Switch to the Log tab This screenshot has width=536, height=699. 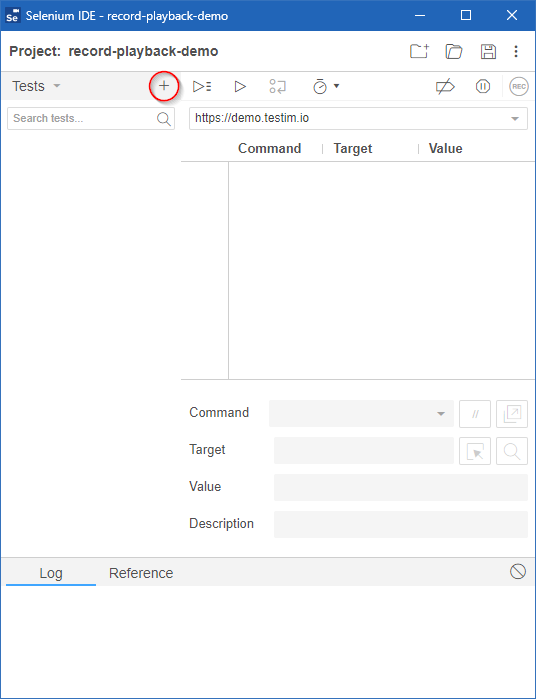(x=51, y=573)
